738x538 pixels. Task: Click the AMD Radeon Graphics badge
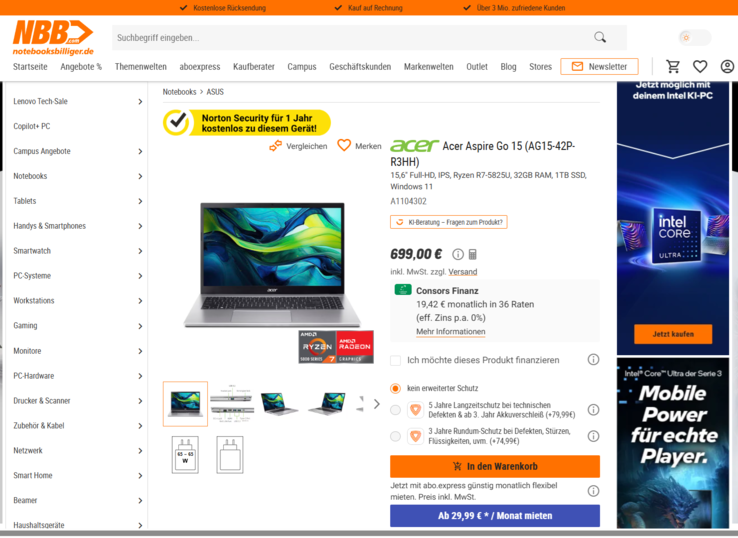(355, 347)
